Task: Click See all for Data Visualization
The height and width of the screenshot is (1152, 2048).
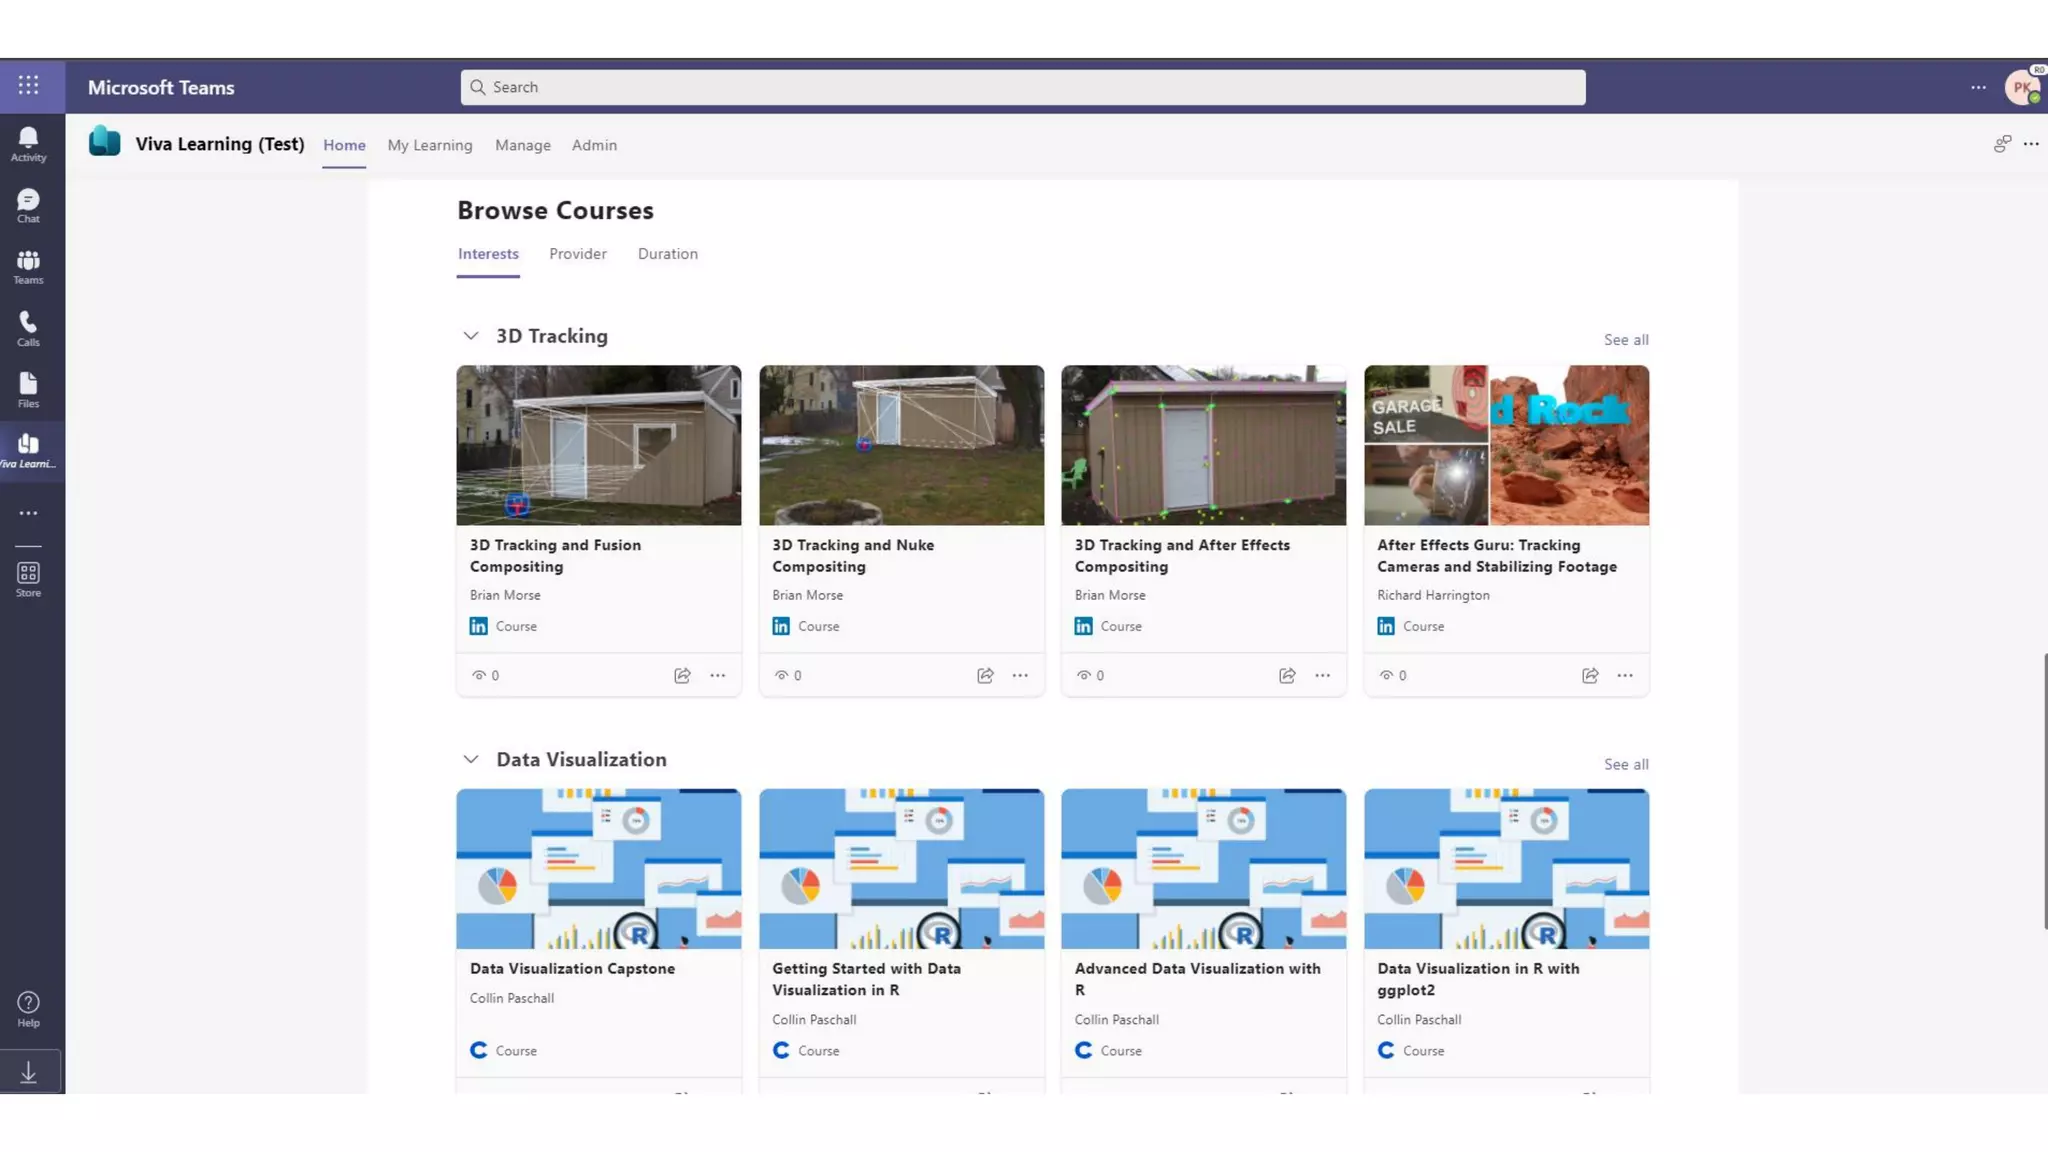Action: 1626,764
